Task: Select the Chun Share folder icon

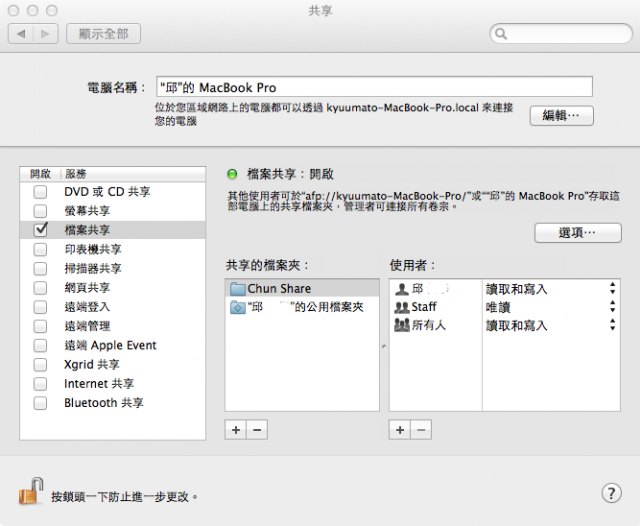Action: click(x=238, y=289)
